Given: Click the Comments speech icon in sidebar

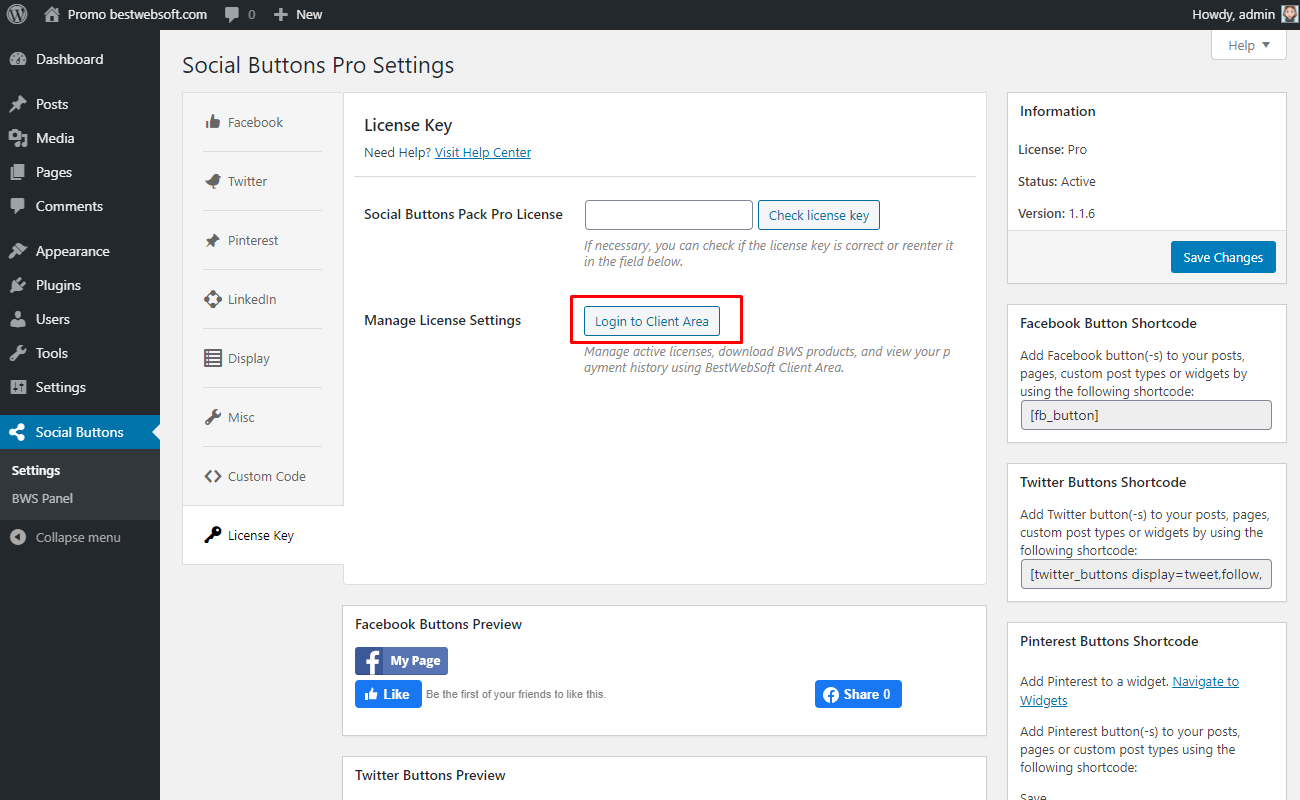Looking at the screenshot, I should (18, 206).
